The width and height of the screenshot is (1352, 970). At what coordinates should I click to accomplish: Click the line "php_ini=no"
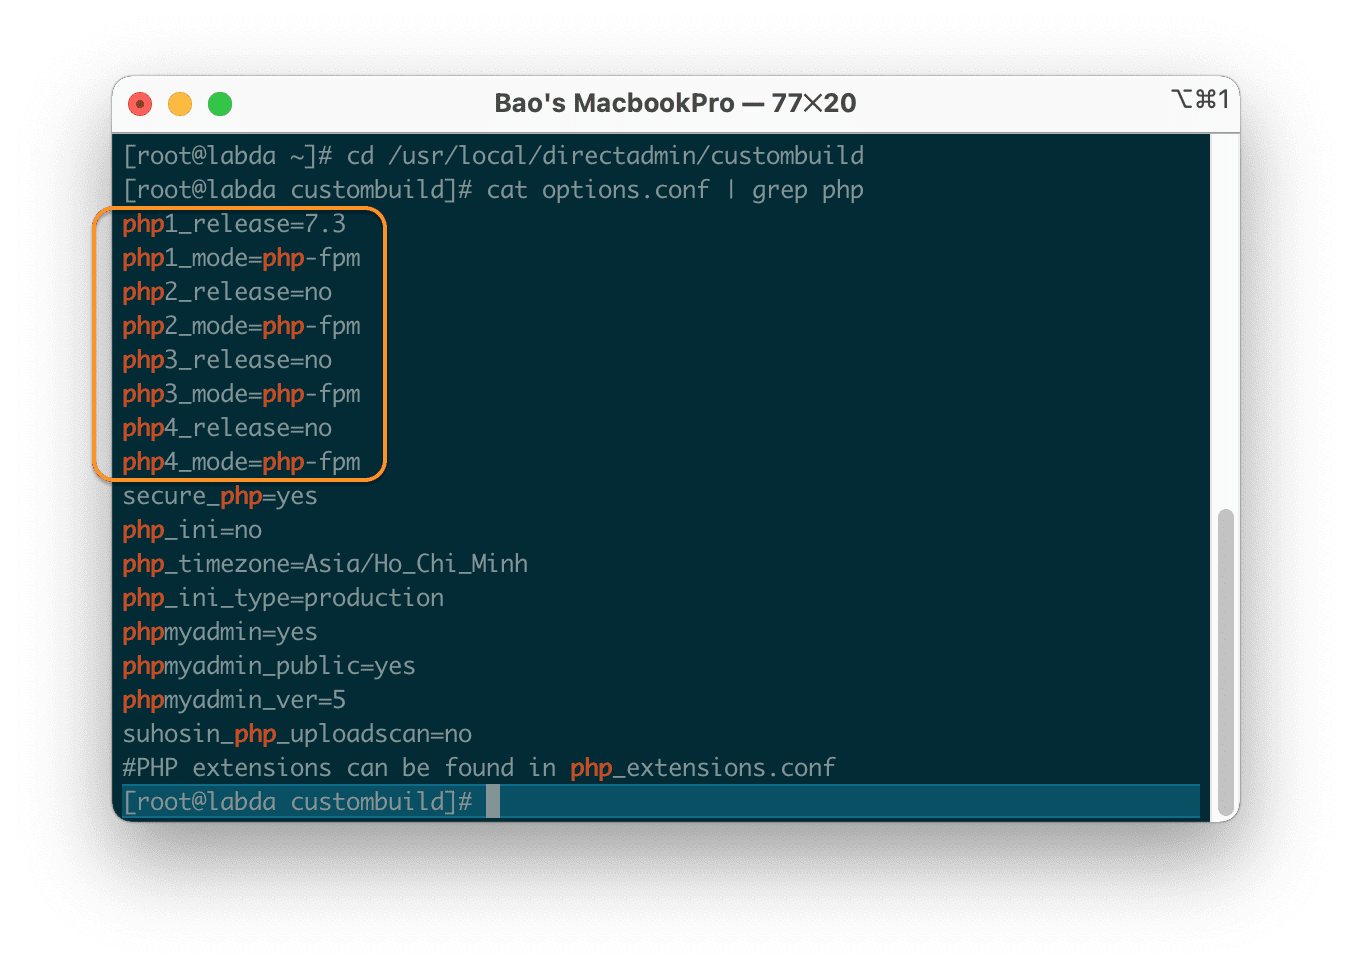point(192,531)
